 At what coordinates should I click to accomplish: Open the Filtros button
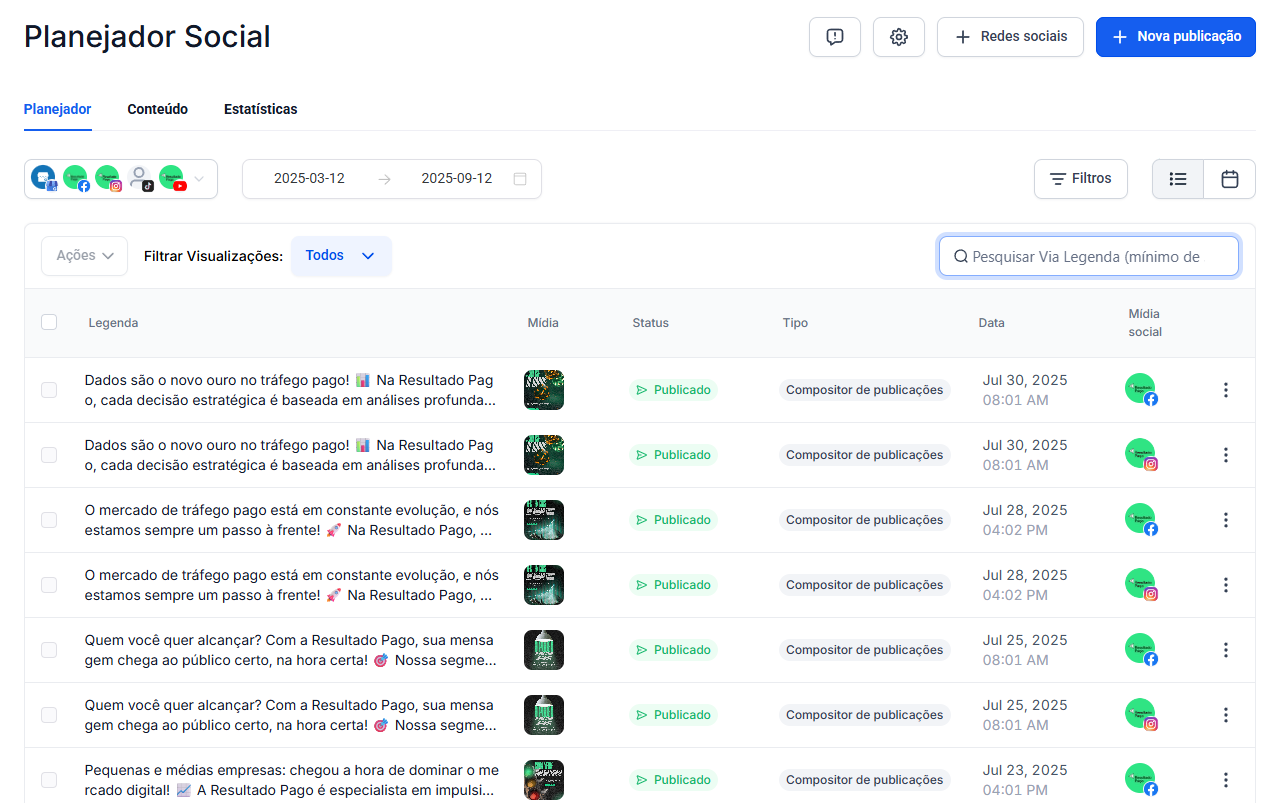tap(1080, 179)
